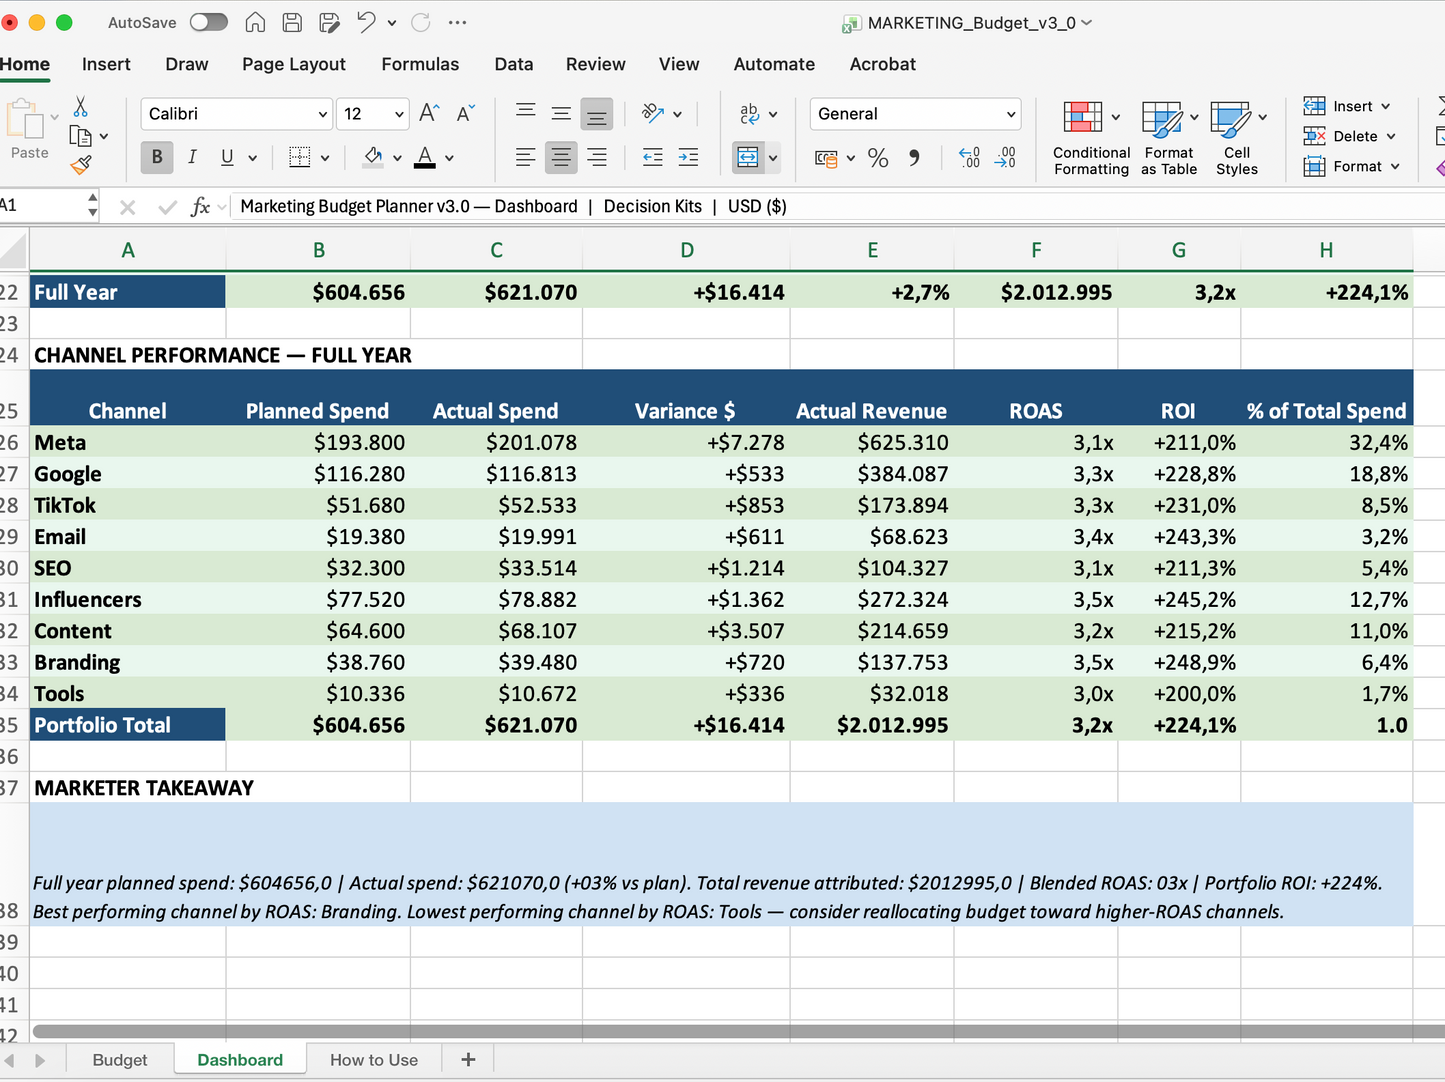Viewport: 1445px width, 1082px height.
Task: Open the more options ellipsis
Action: pos(457,22)
